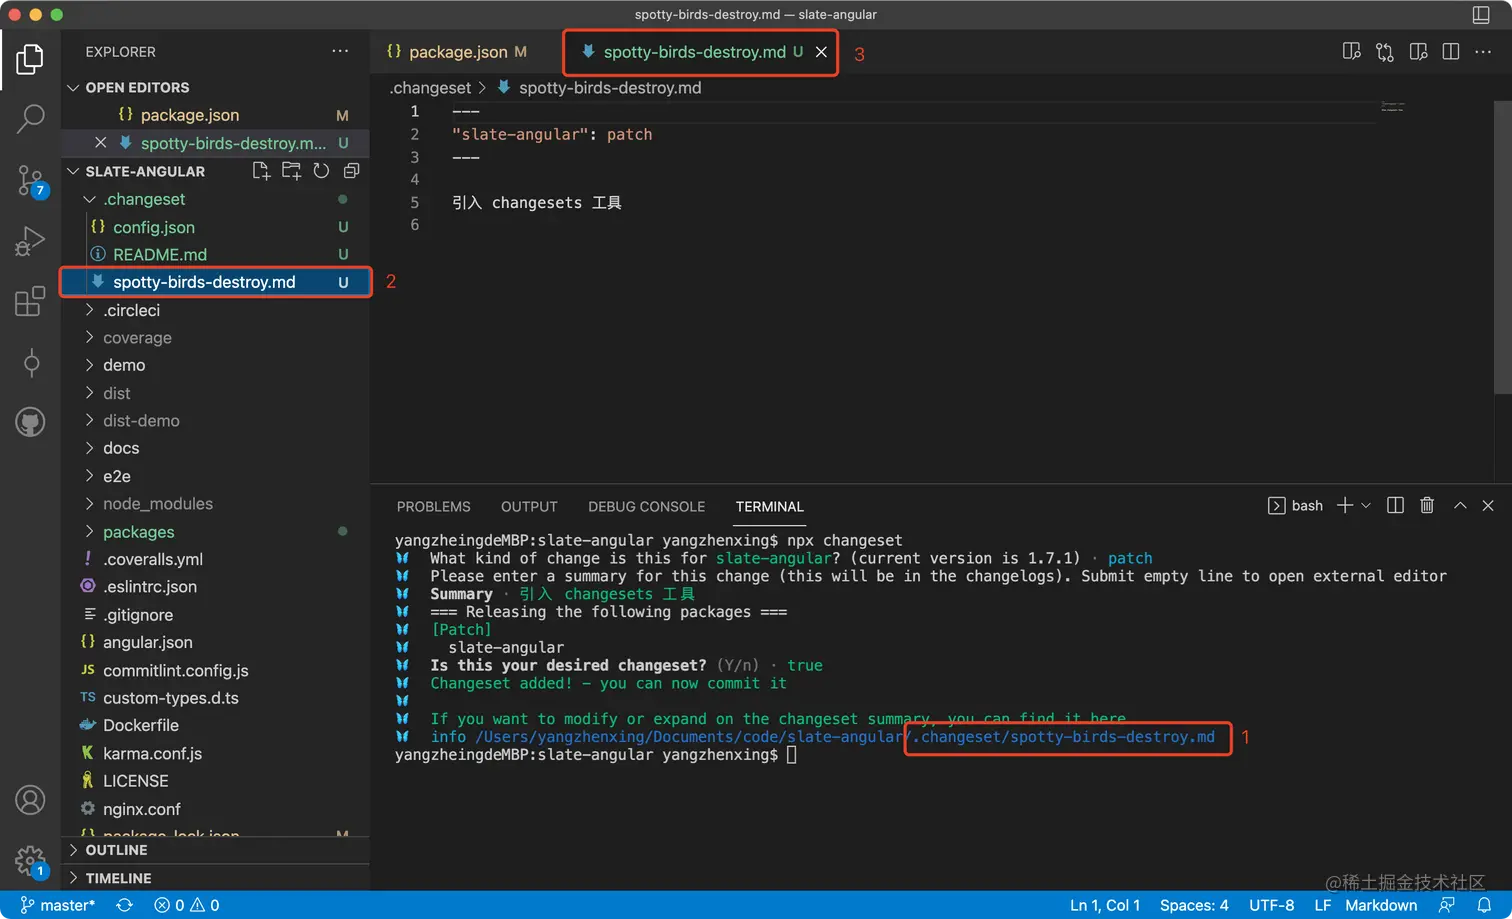Open the Git Graph commit icon in activity bar

(x=30, y=363)
